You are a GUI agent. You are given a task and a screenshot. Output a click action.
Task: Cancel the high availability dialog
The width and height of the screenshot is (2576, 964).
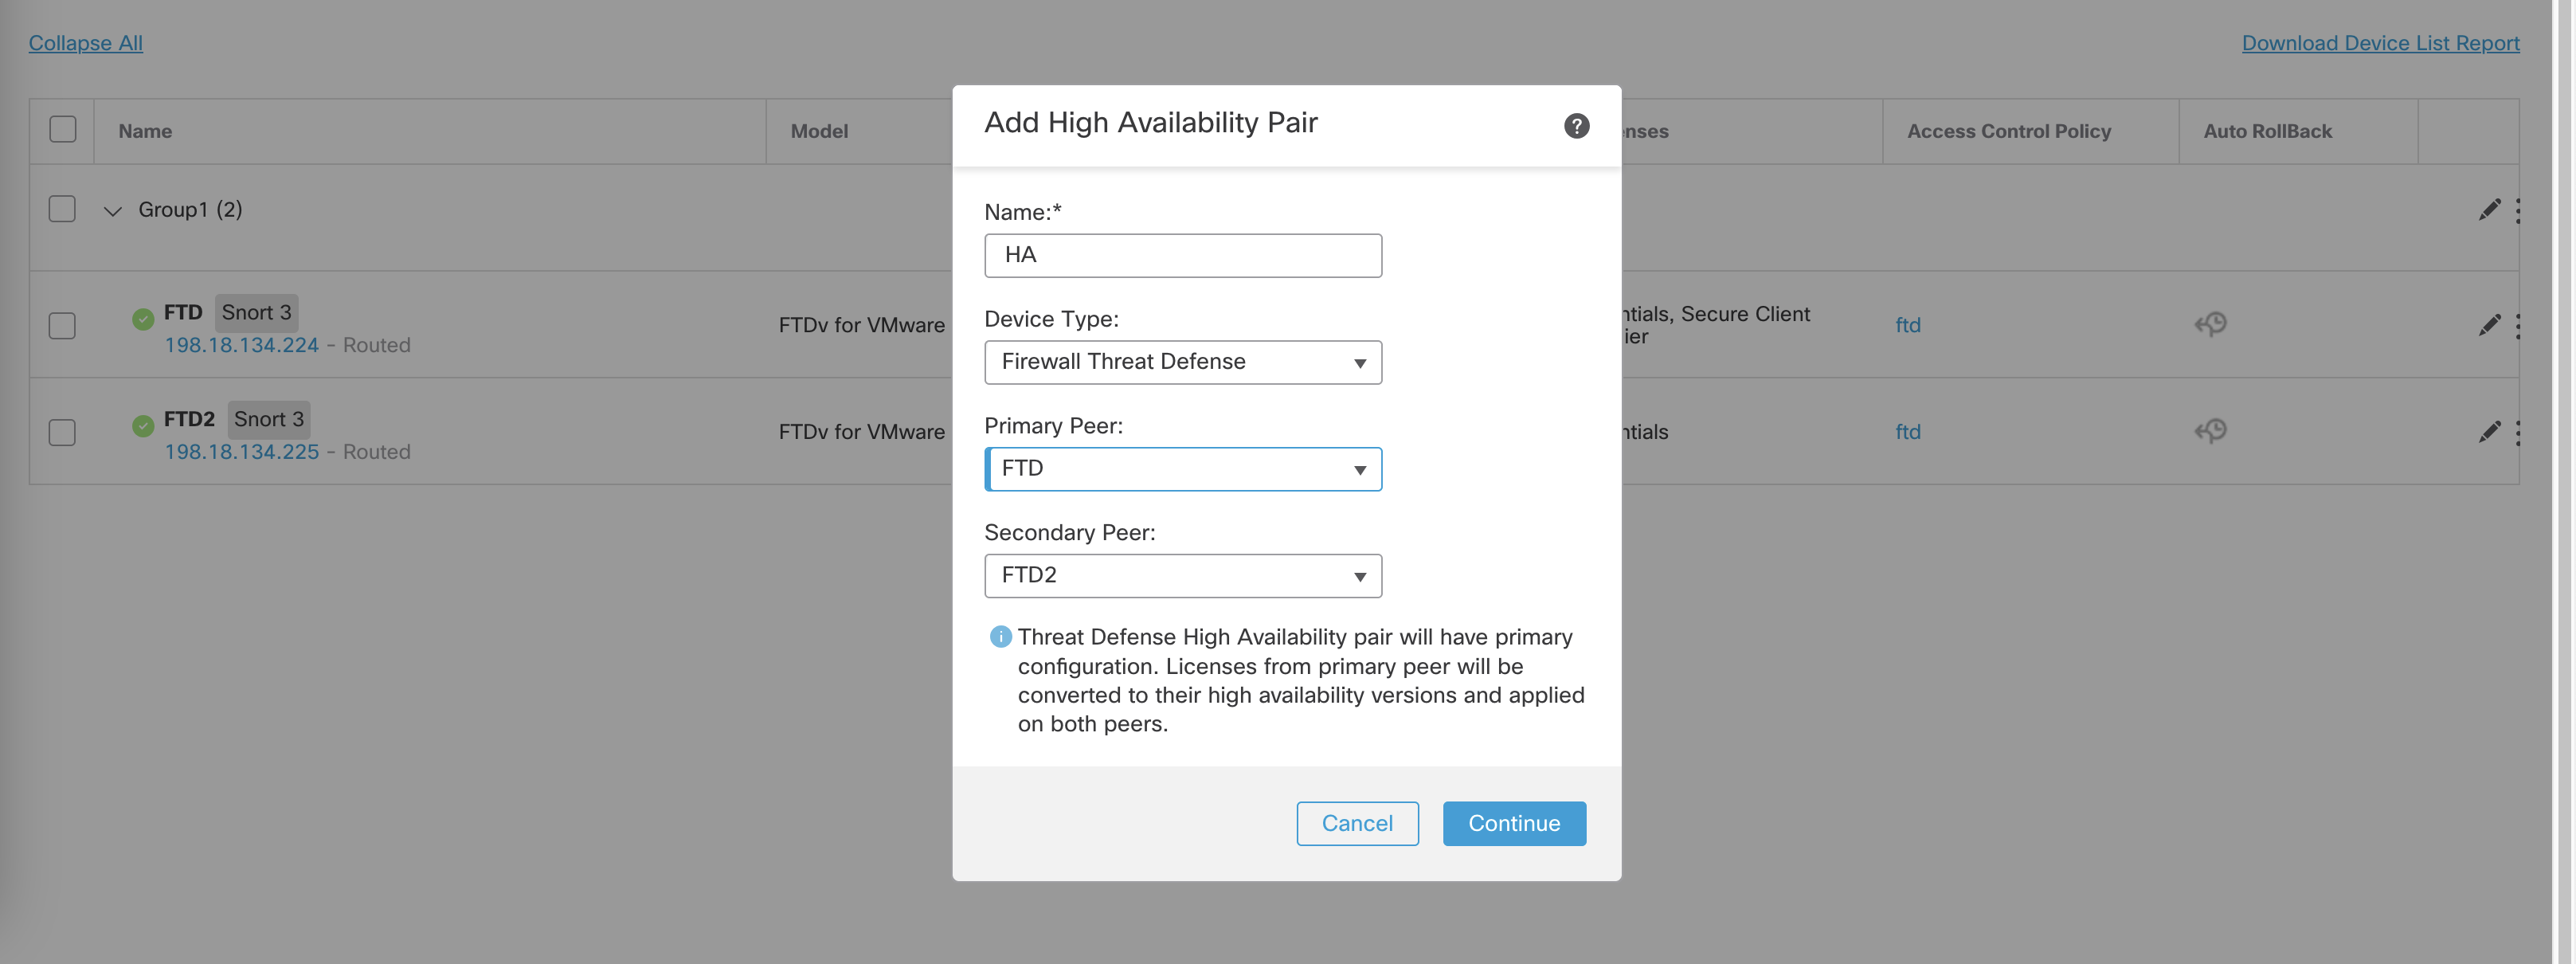click(x=1356, y=823)
